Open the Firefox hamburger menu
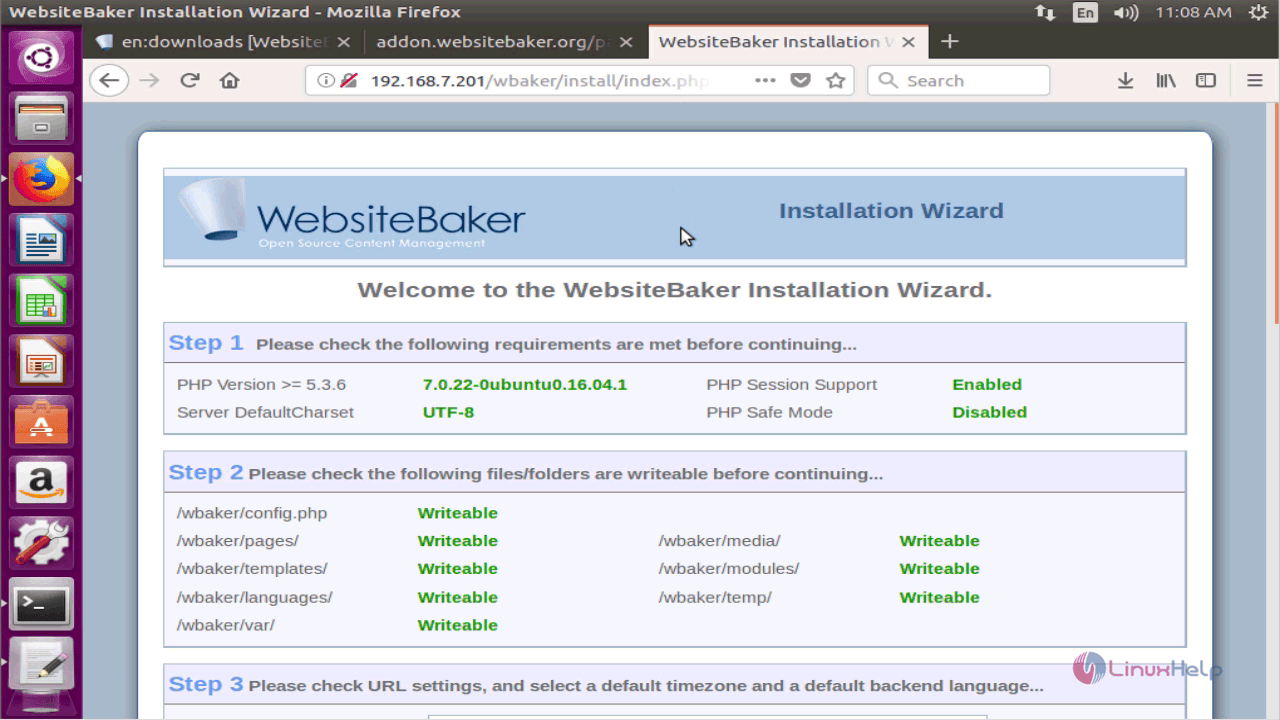Screen dimensions: 1280x720 tap(1255, 81)
